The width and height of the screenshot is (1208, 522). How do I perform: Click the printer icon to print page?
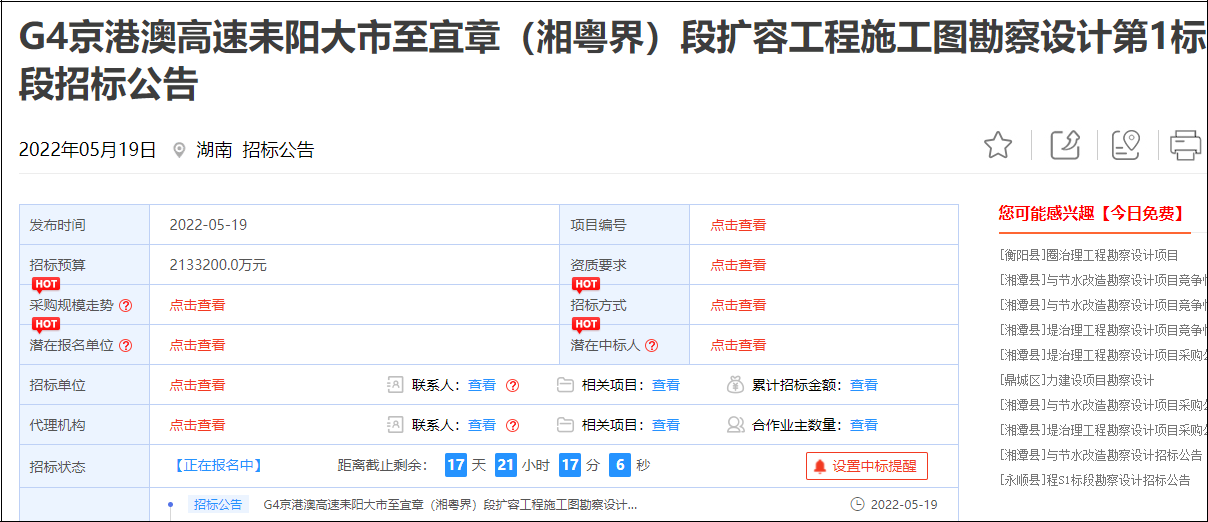(x=1185, y=146)
